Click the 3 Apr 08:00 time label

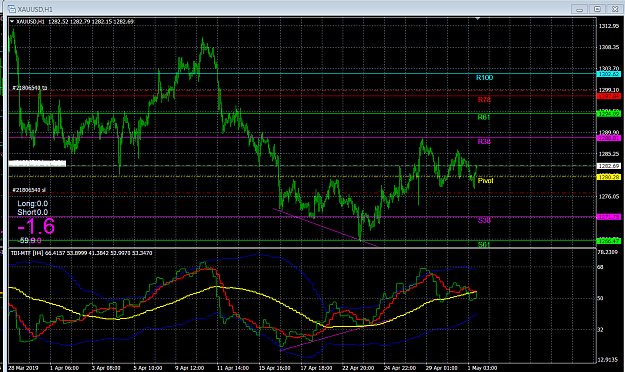[106, 368]
